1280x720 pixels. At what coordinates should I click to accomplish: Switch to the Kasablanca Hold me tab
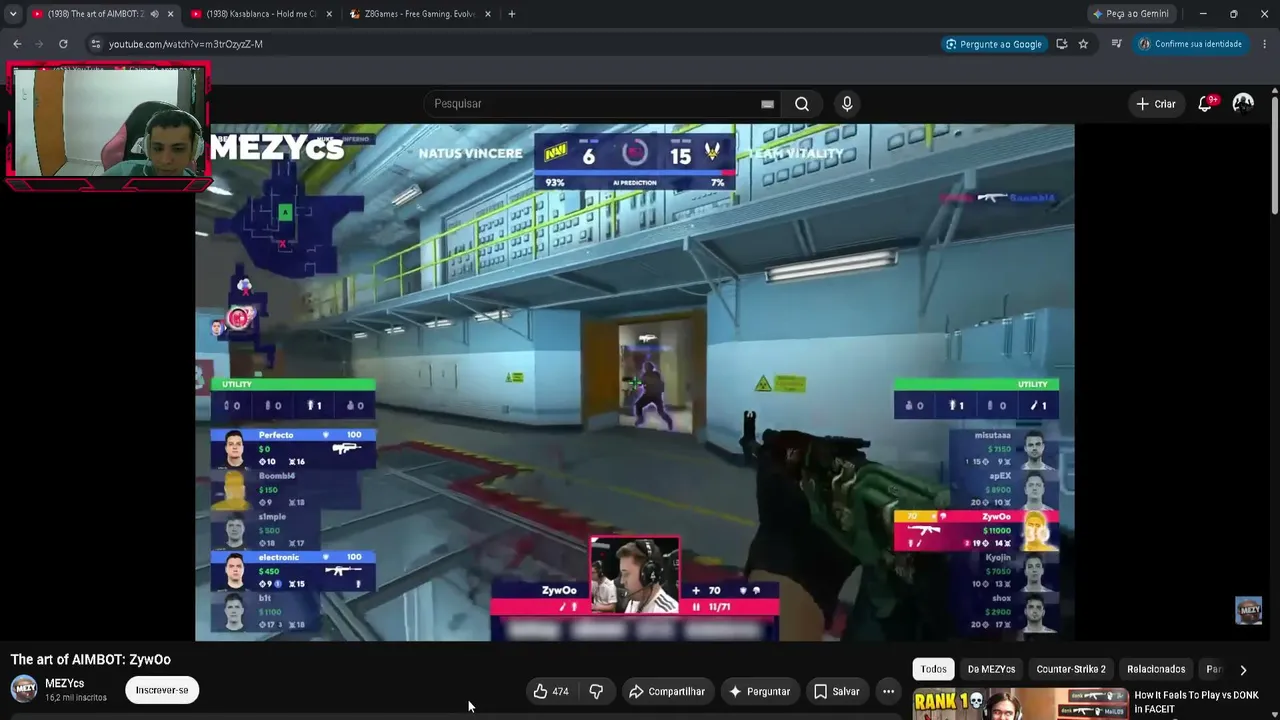pyautogui.click(x=260, y=14)
